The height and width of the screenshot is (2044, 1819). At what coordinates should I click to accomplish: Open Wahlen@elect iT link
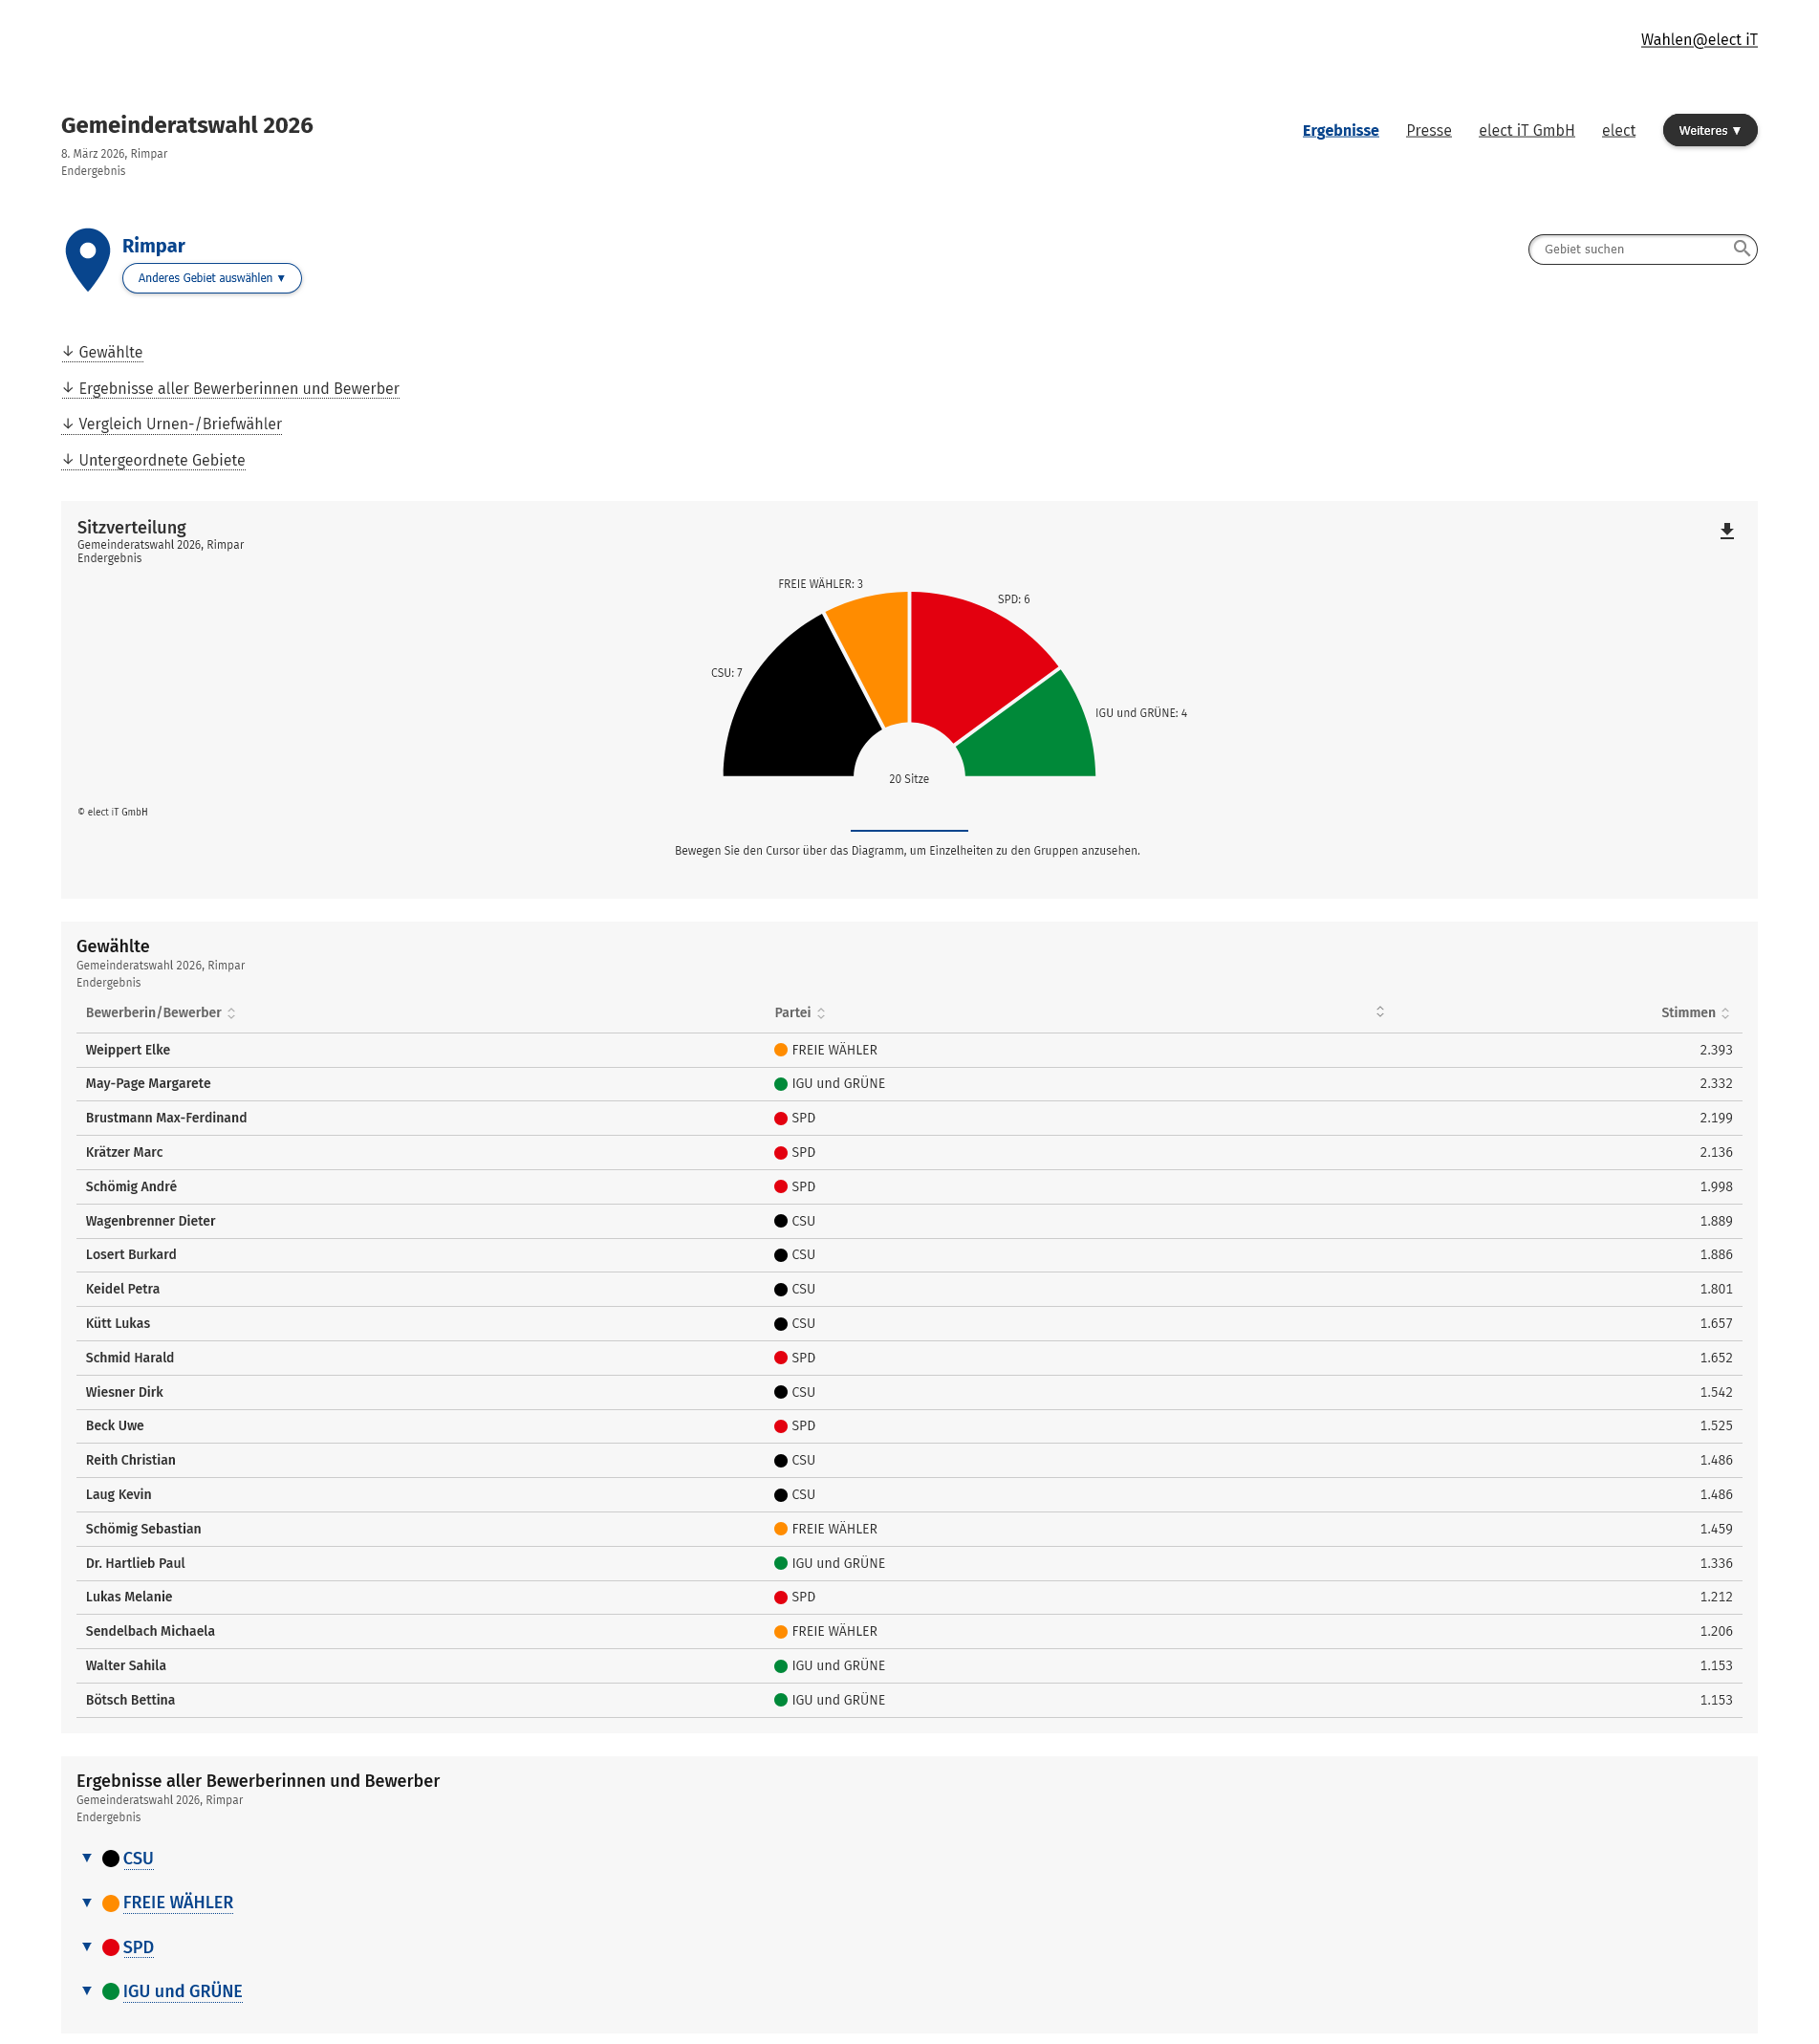[x=1698, y=40]
